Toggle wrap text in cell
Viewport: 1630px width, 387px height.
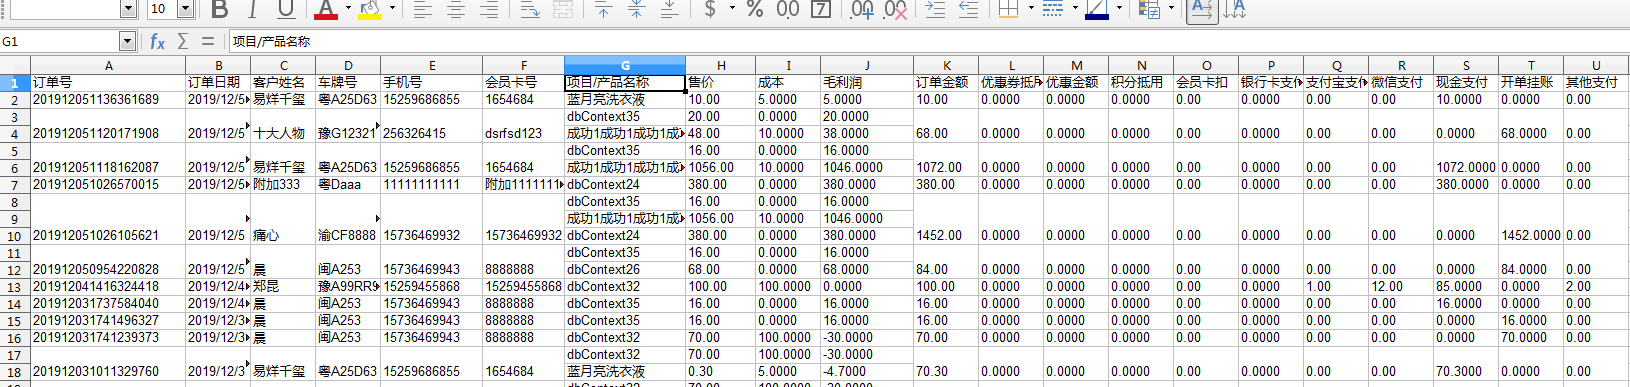coord(531,10)
